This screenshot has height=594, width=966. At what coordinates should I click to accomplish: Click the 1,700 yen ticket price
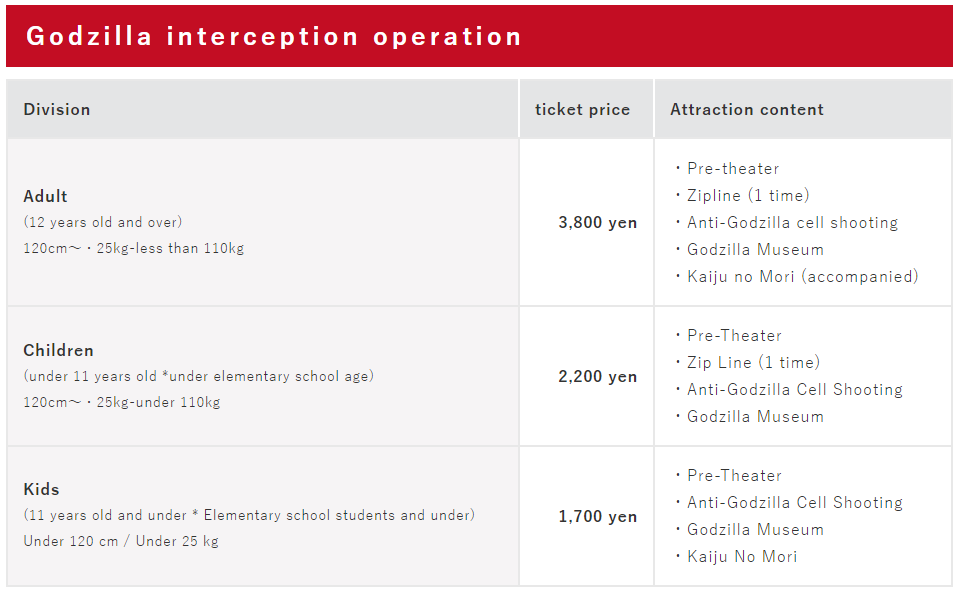click(x=598, y=516)
